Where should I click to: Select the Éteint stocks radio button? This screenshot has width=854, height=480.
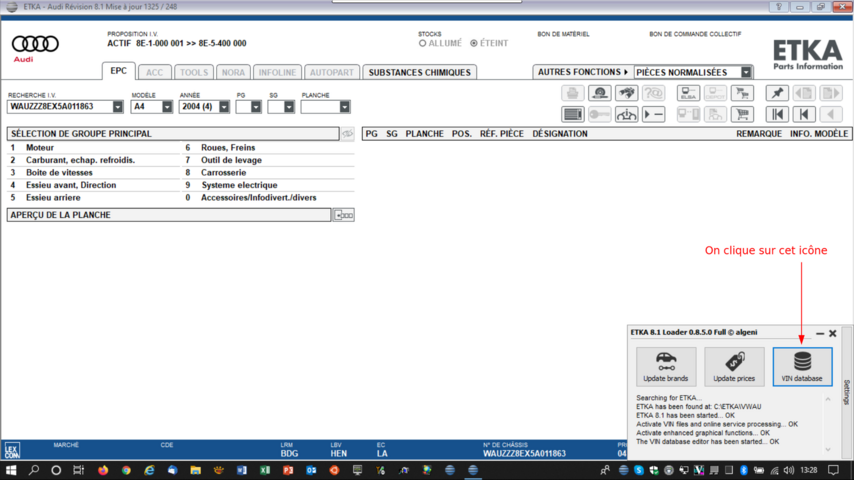[x=474, y=44]
